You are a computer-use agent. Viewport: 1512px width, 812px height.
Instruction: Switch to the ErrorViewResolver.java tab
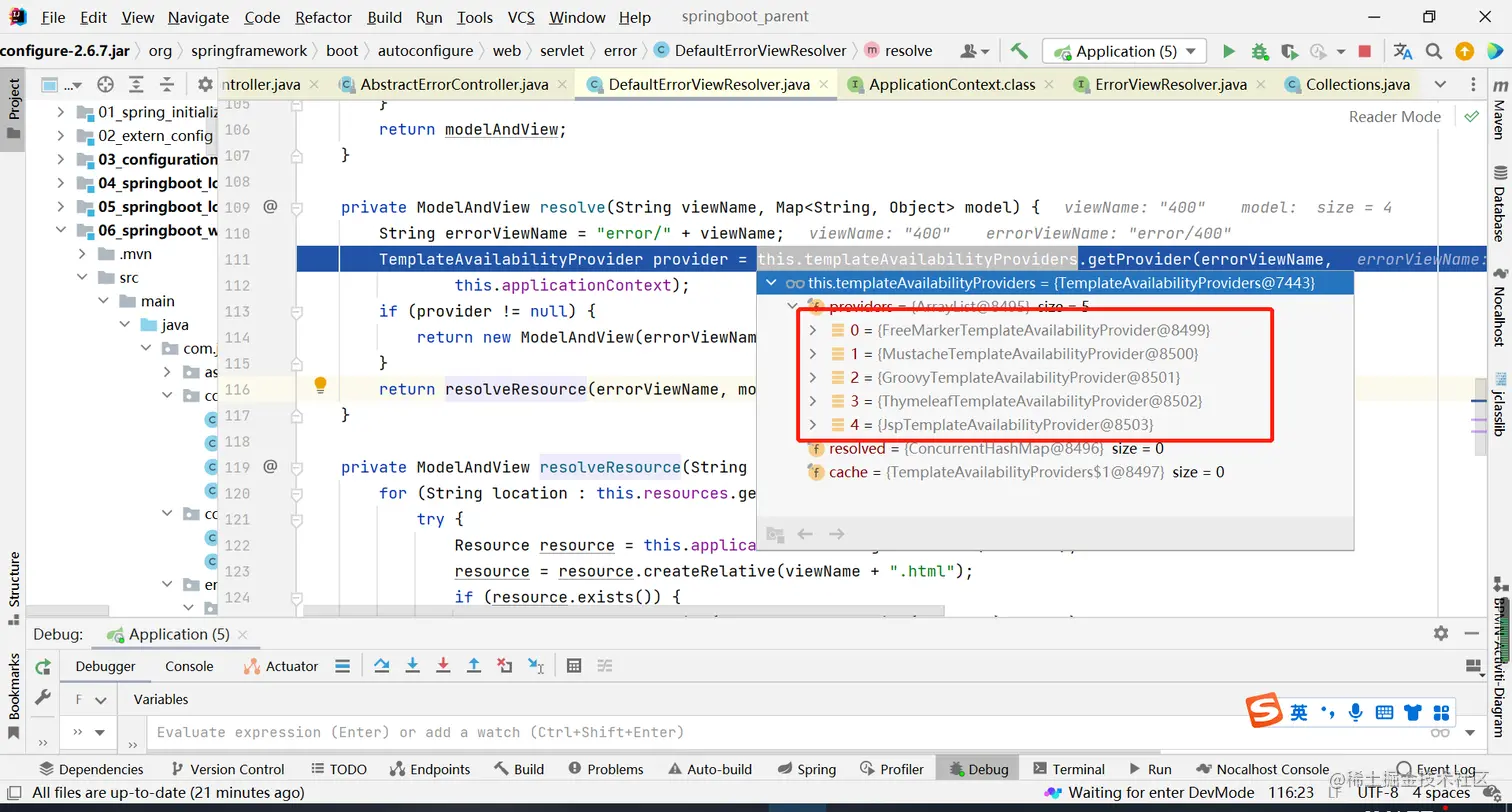tap(1170, 85)
